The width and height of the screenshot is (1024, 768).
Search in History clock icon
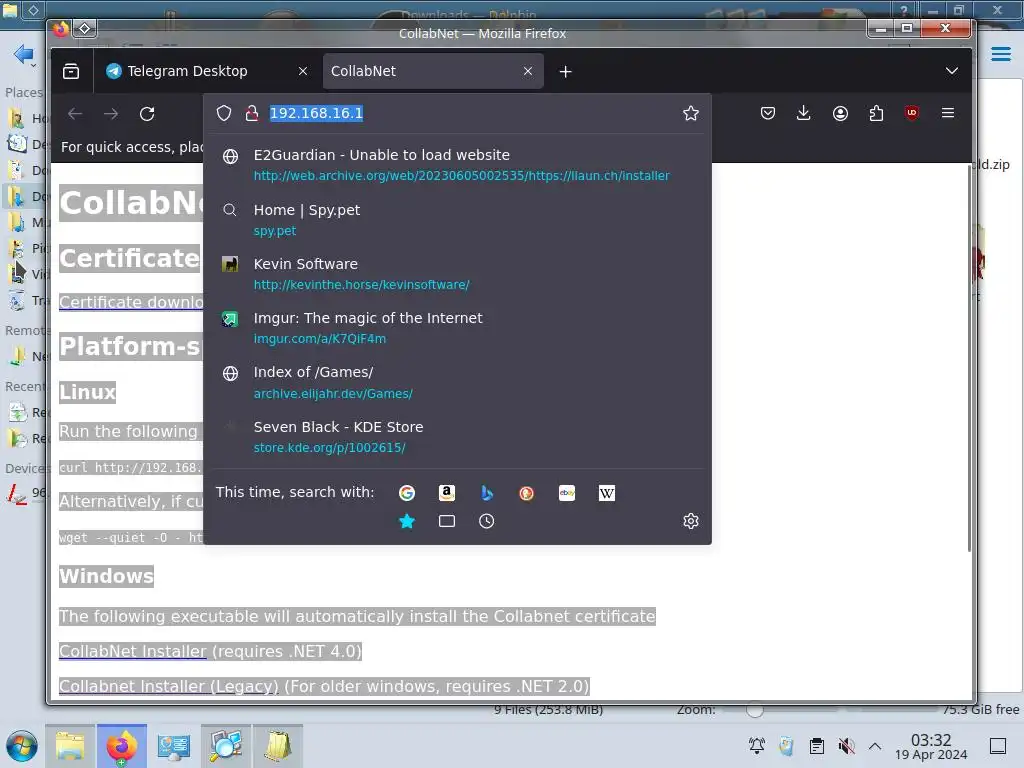click(487, 521)
